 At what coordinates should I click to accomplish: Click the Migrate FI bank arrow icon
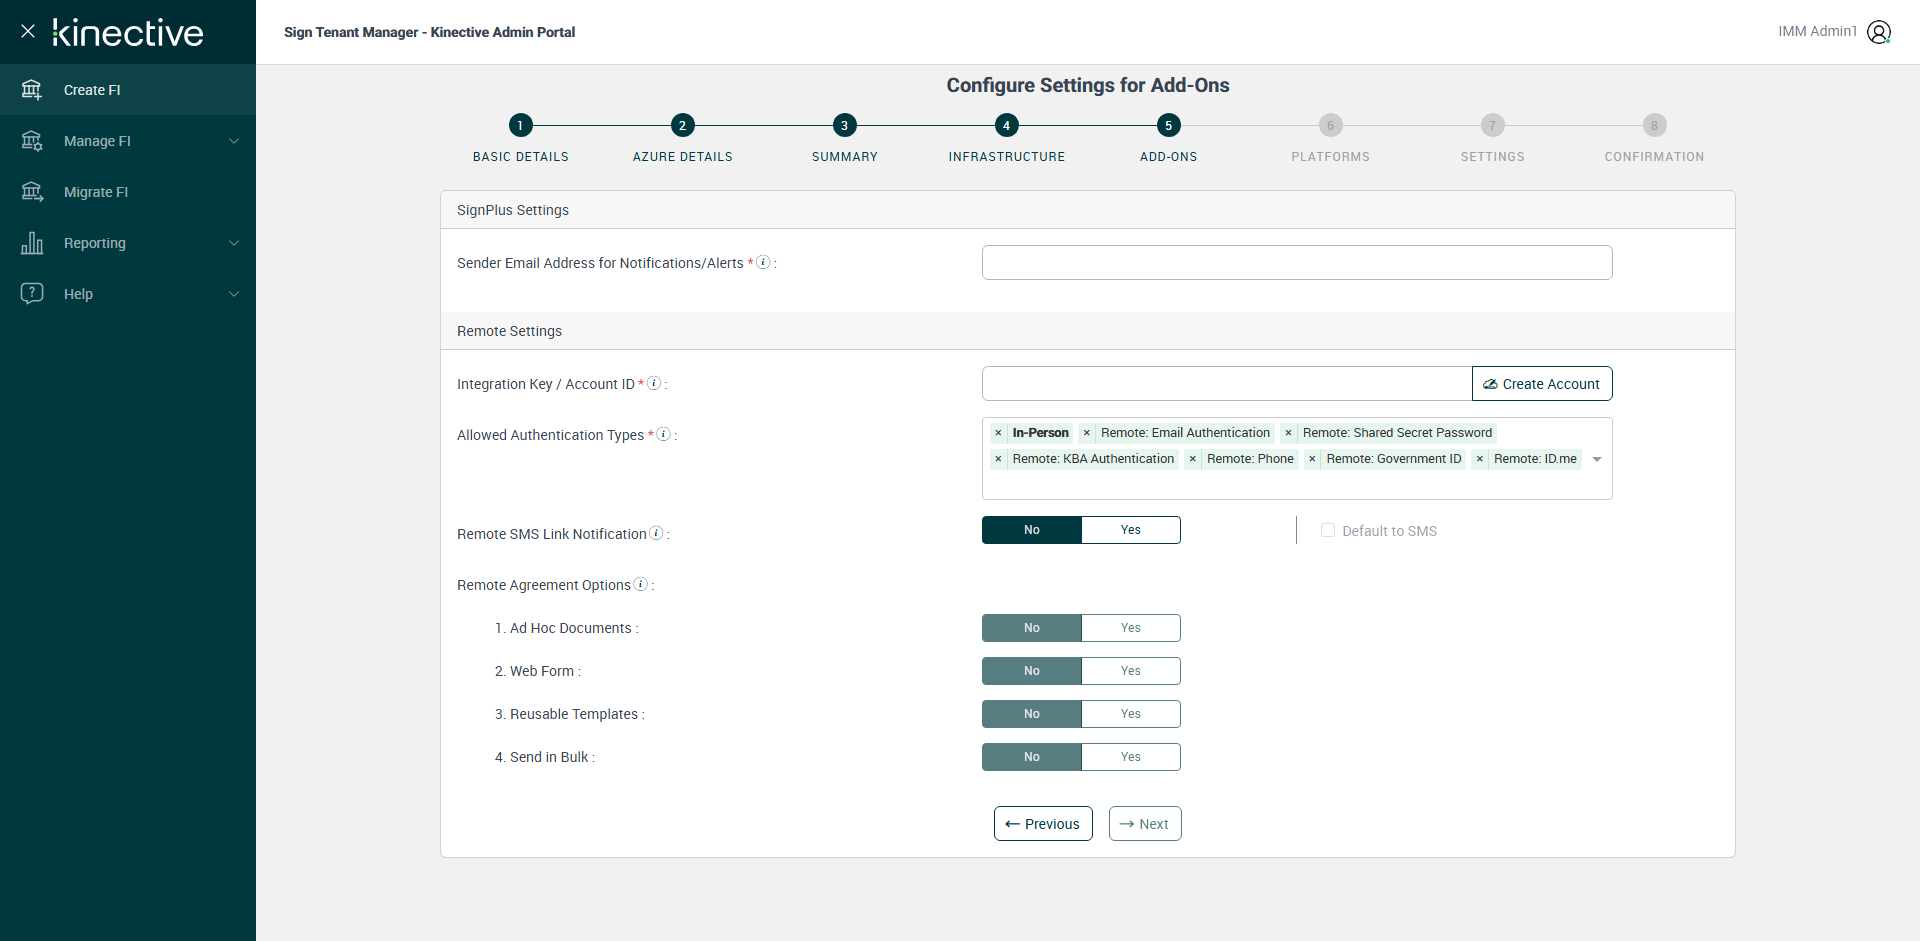pos(32,192)
